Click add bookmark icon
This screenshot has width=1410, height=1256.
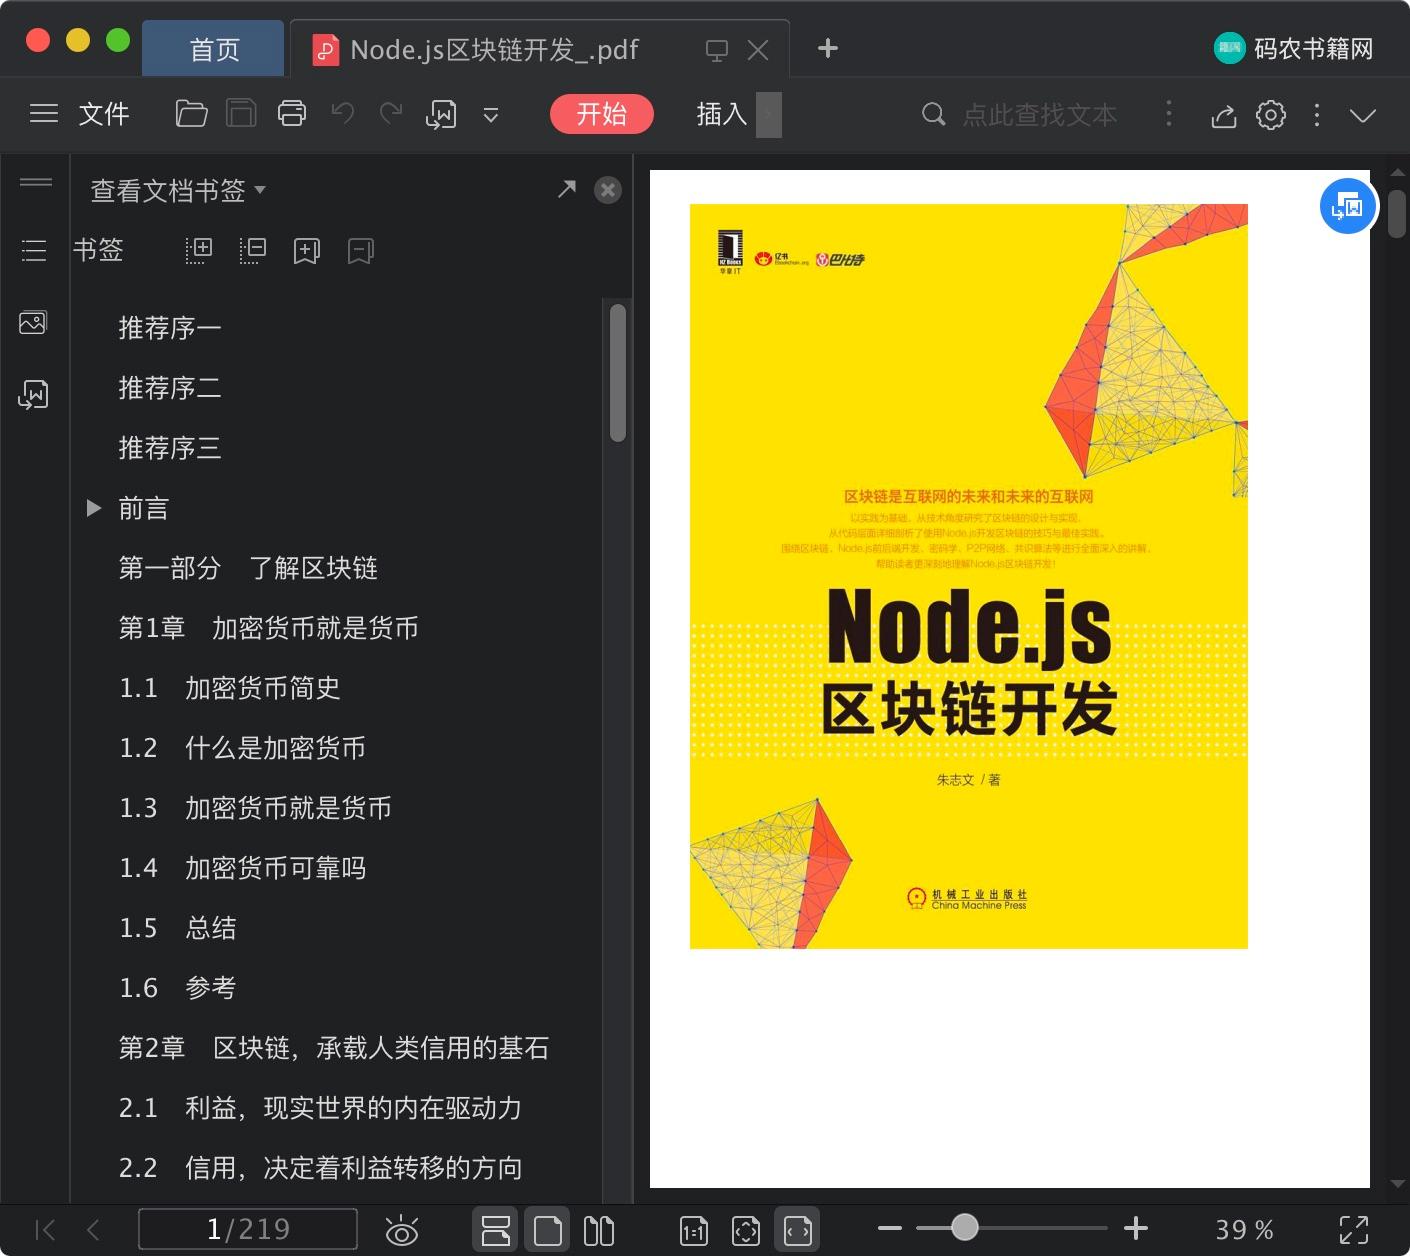[x=307, y=251]
